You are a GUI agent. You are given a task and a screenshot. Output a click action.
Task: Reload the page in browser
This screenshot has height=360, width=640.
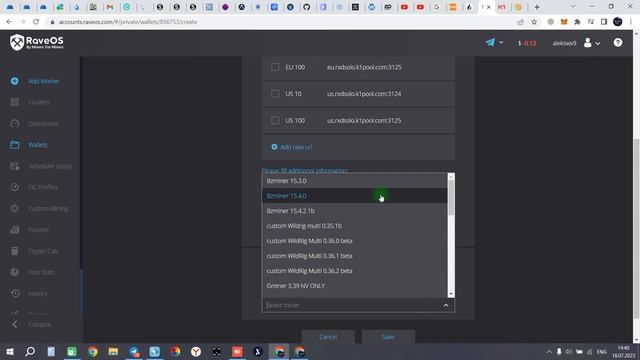pos(36,22)
